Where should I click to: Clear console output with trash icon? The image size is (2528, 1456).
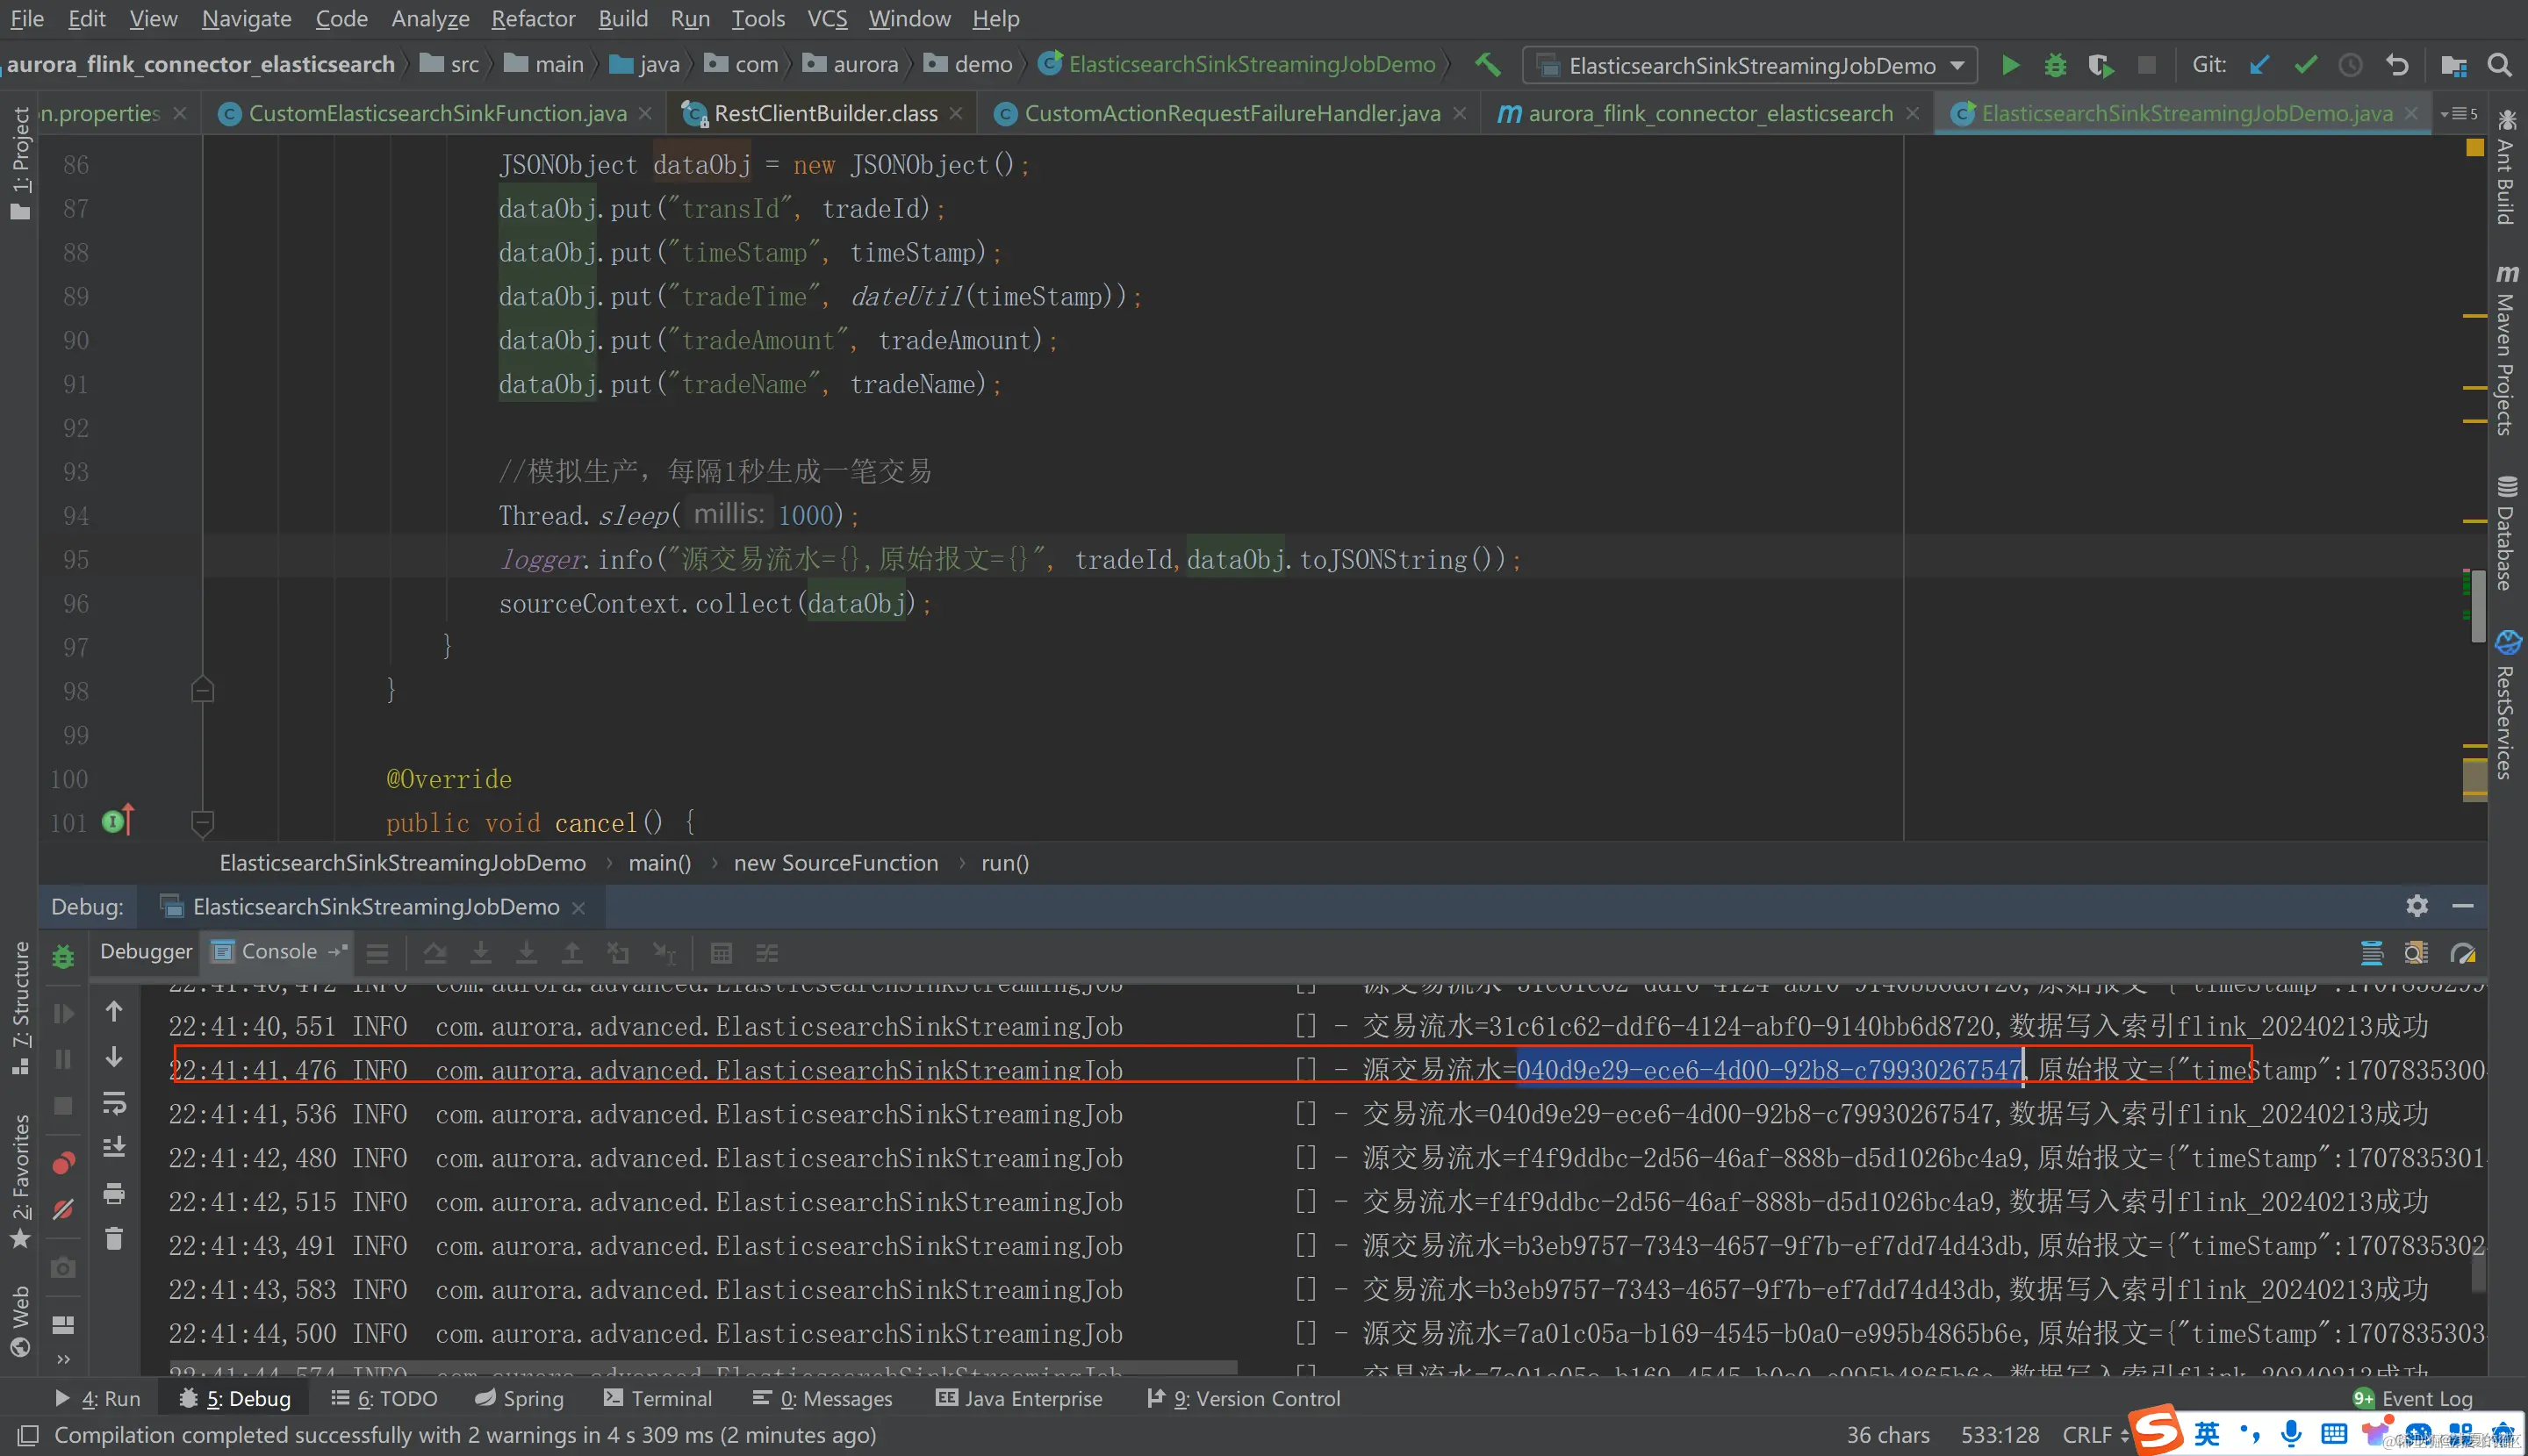coord(114,1240)
